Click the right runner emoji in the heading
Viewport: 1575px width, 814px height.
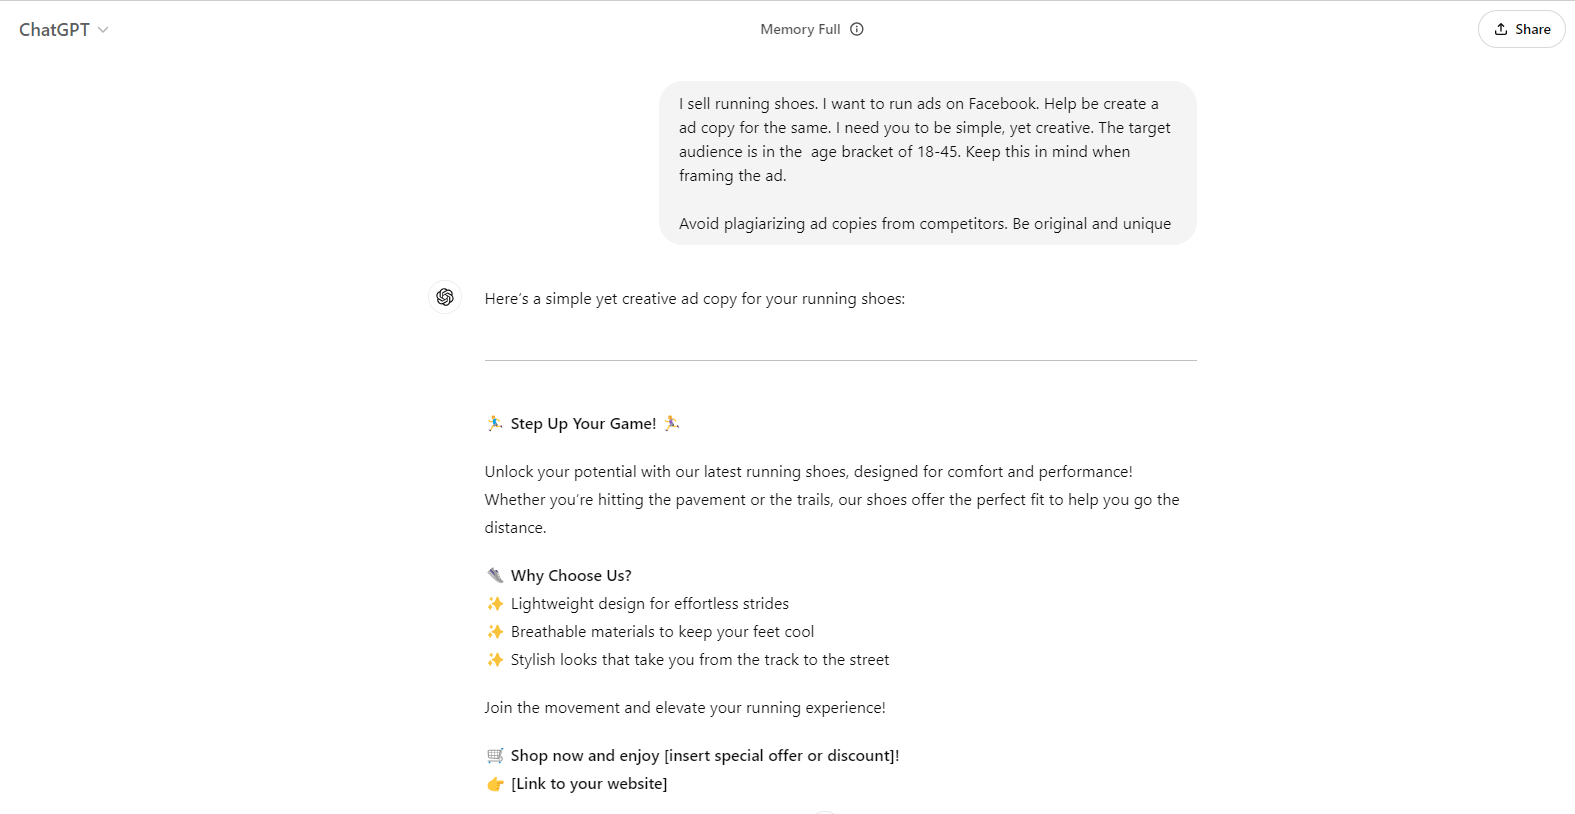(671, 423)
